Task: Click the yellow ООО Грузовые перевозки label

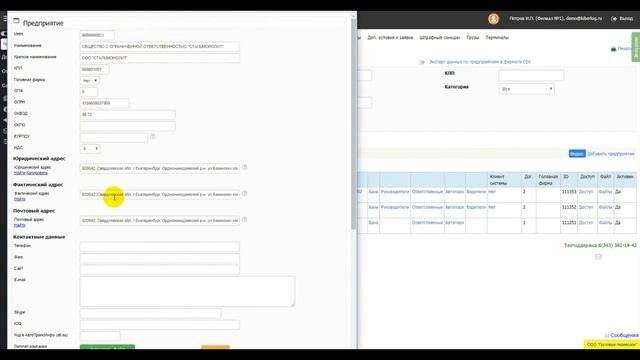Action: pyautogui.click(x=611, y=344)
